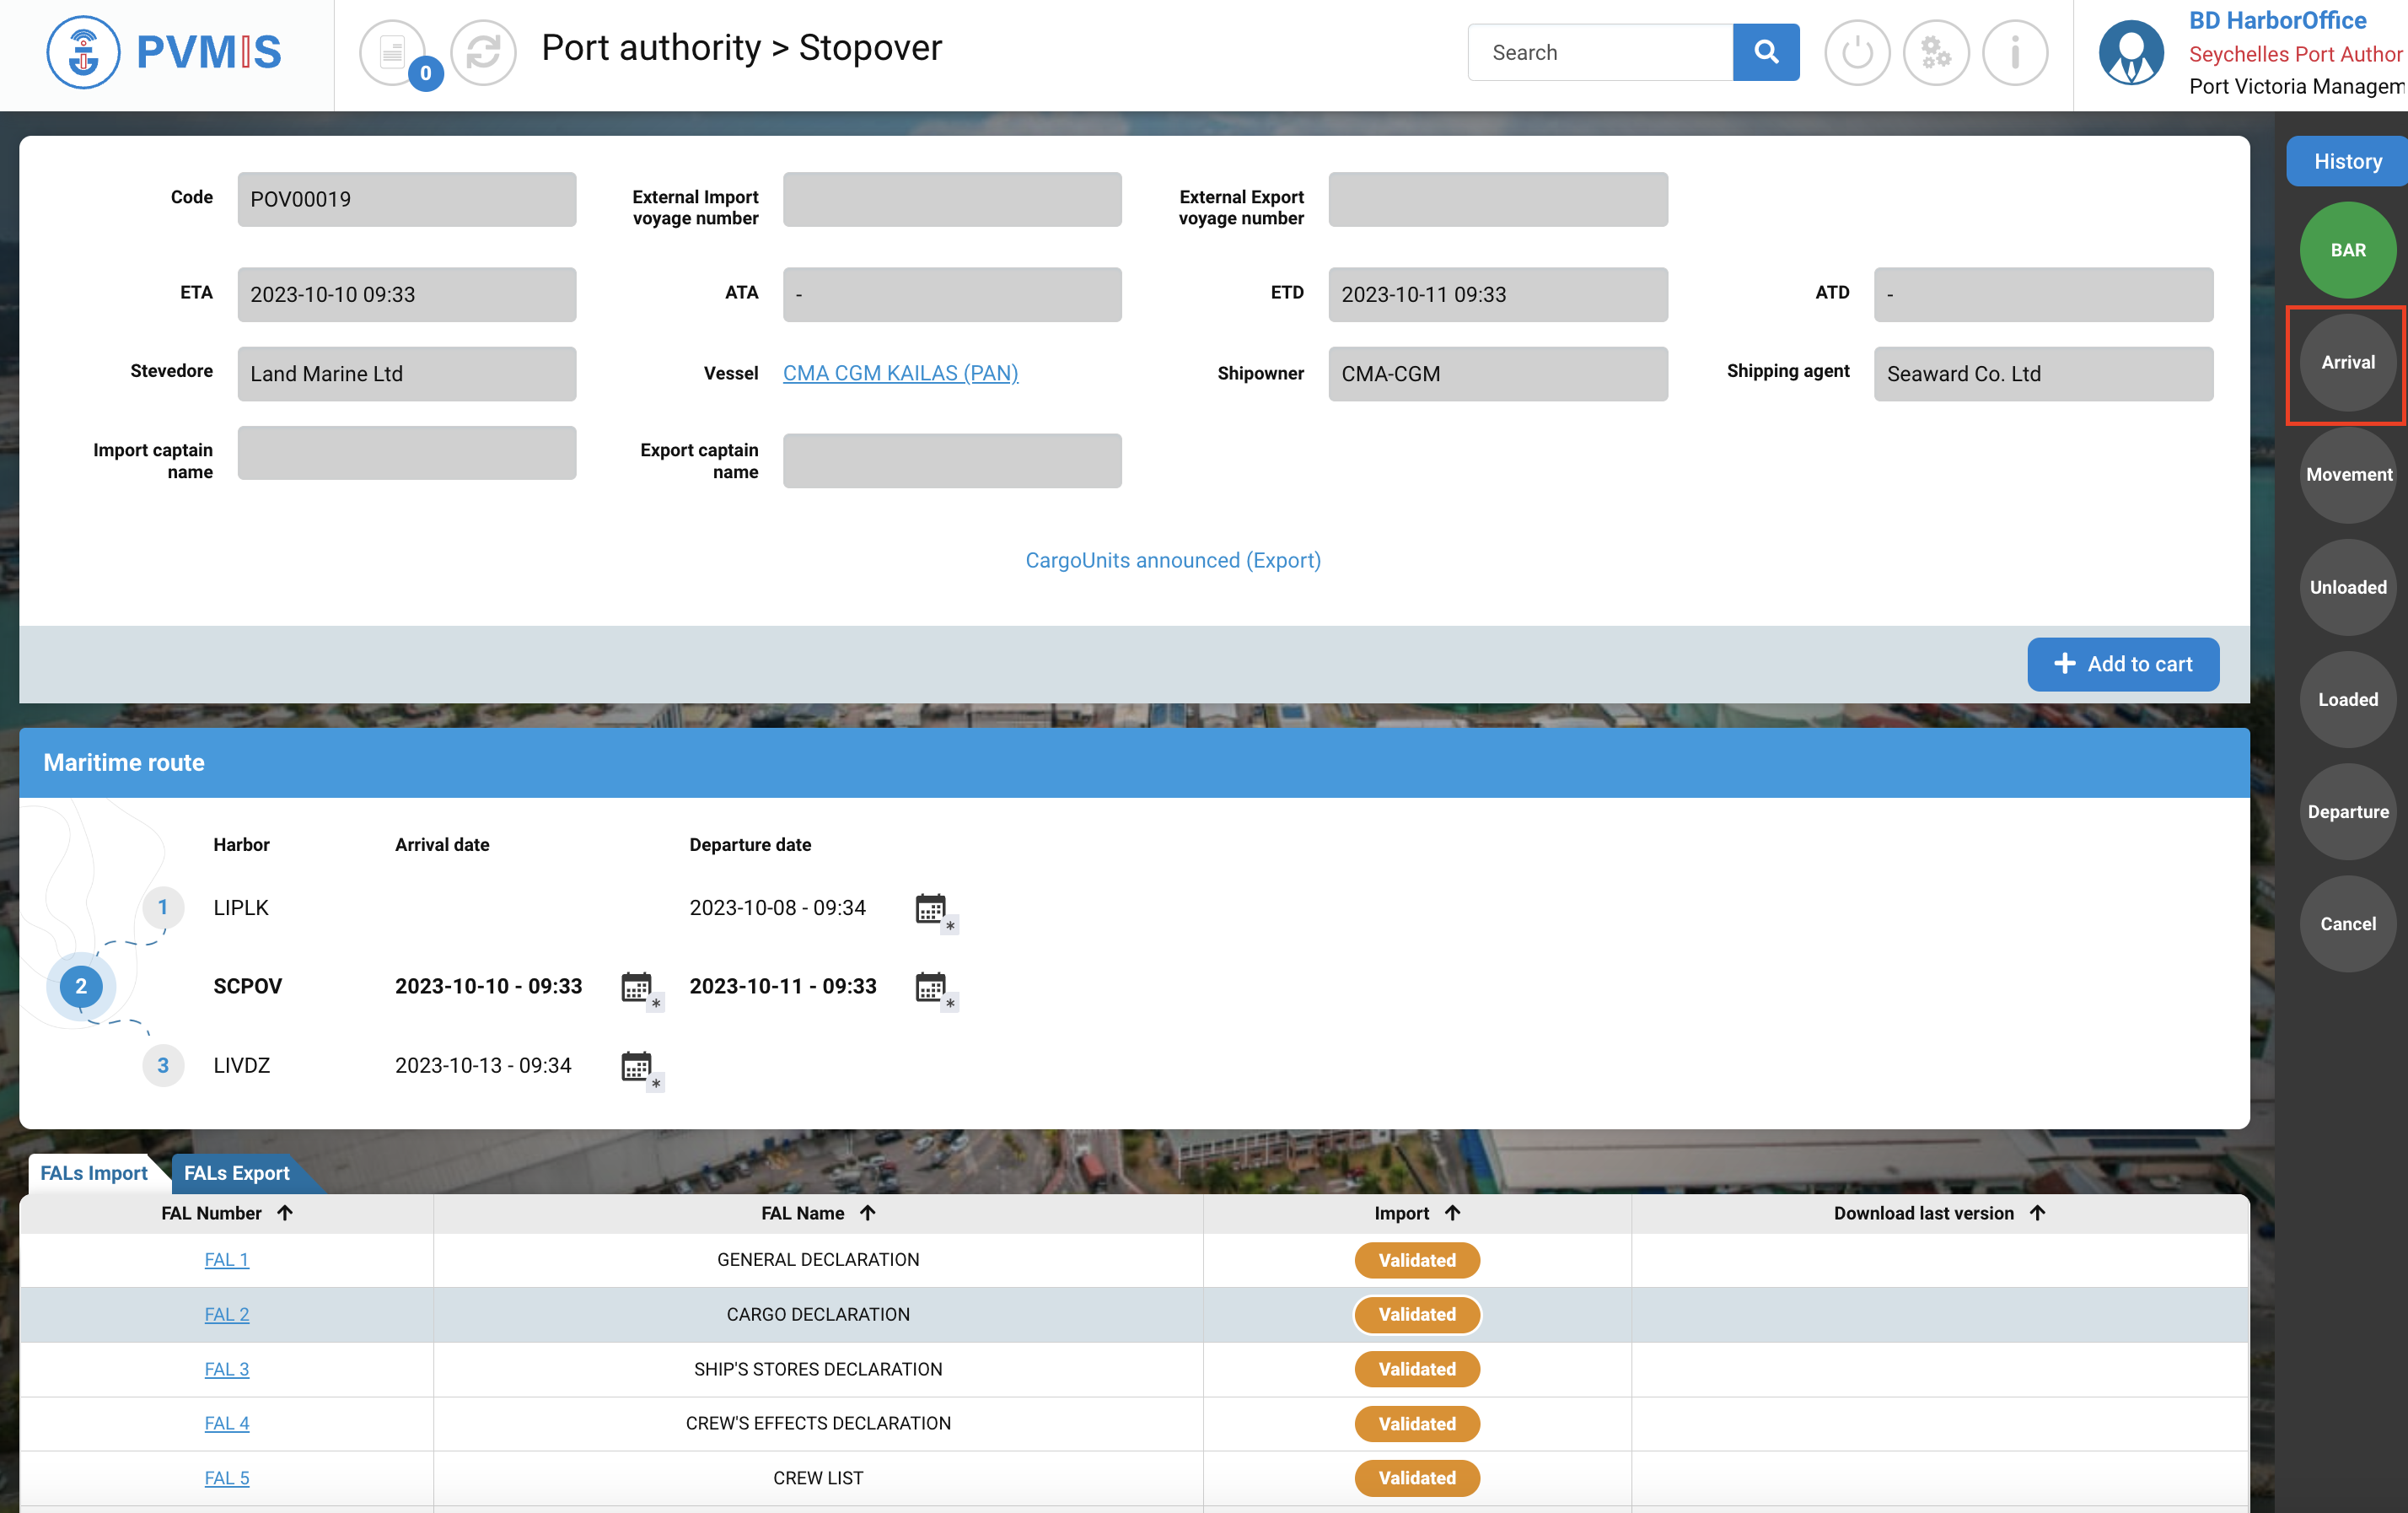
Task: Open calendar icon for LIPLK departure date
Action: 931,908
